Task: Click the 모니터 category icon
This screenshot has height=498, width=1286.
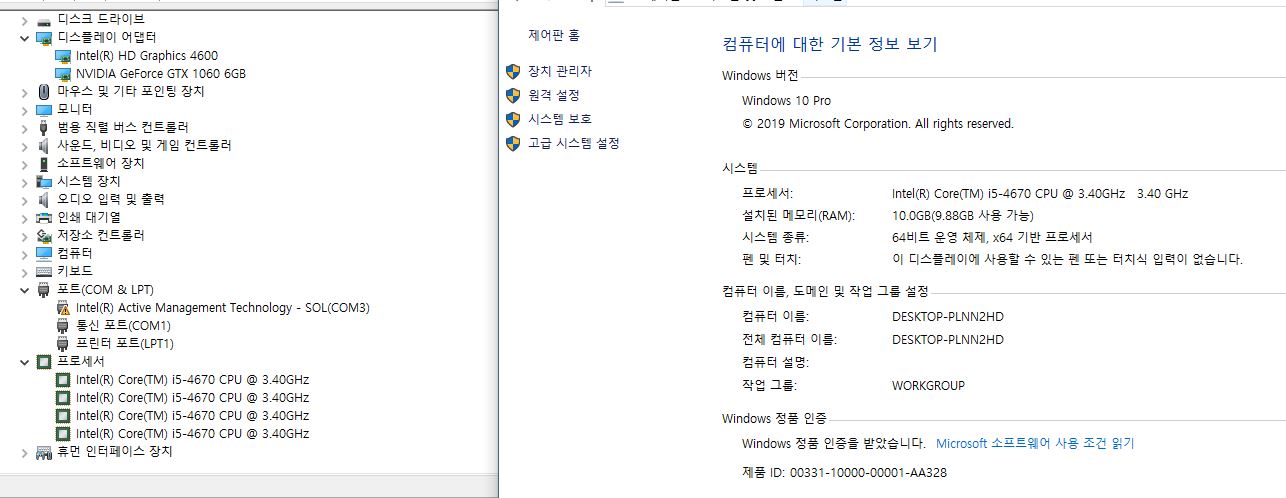Action: click(x=44, y=109)
